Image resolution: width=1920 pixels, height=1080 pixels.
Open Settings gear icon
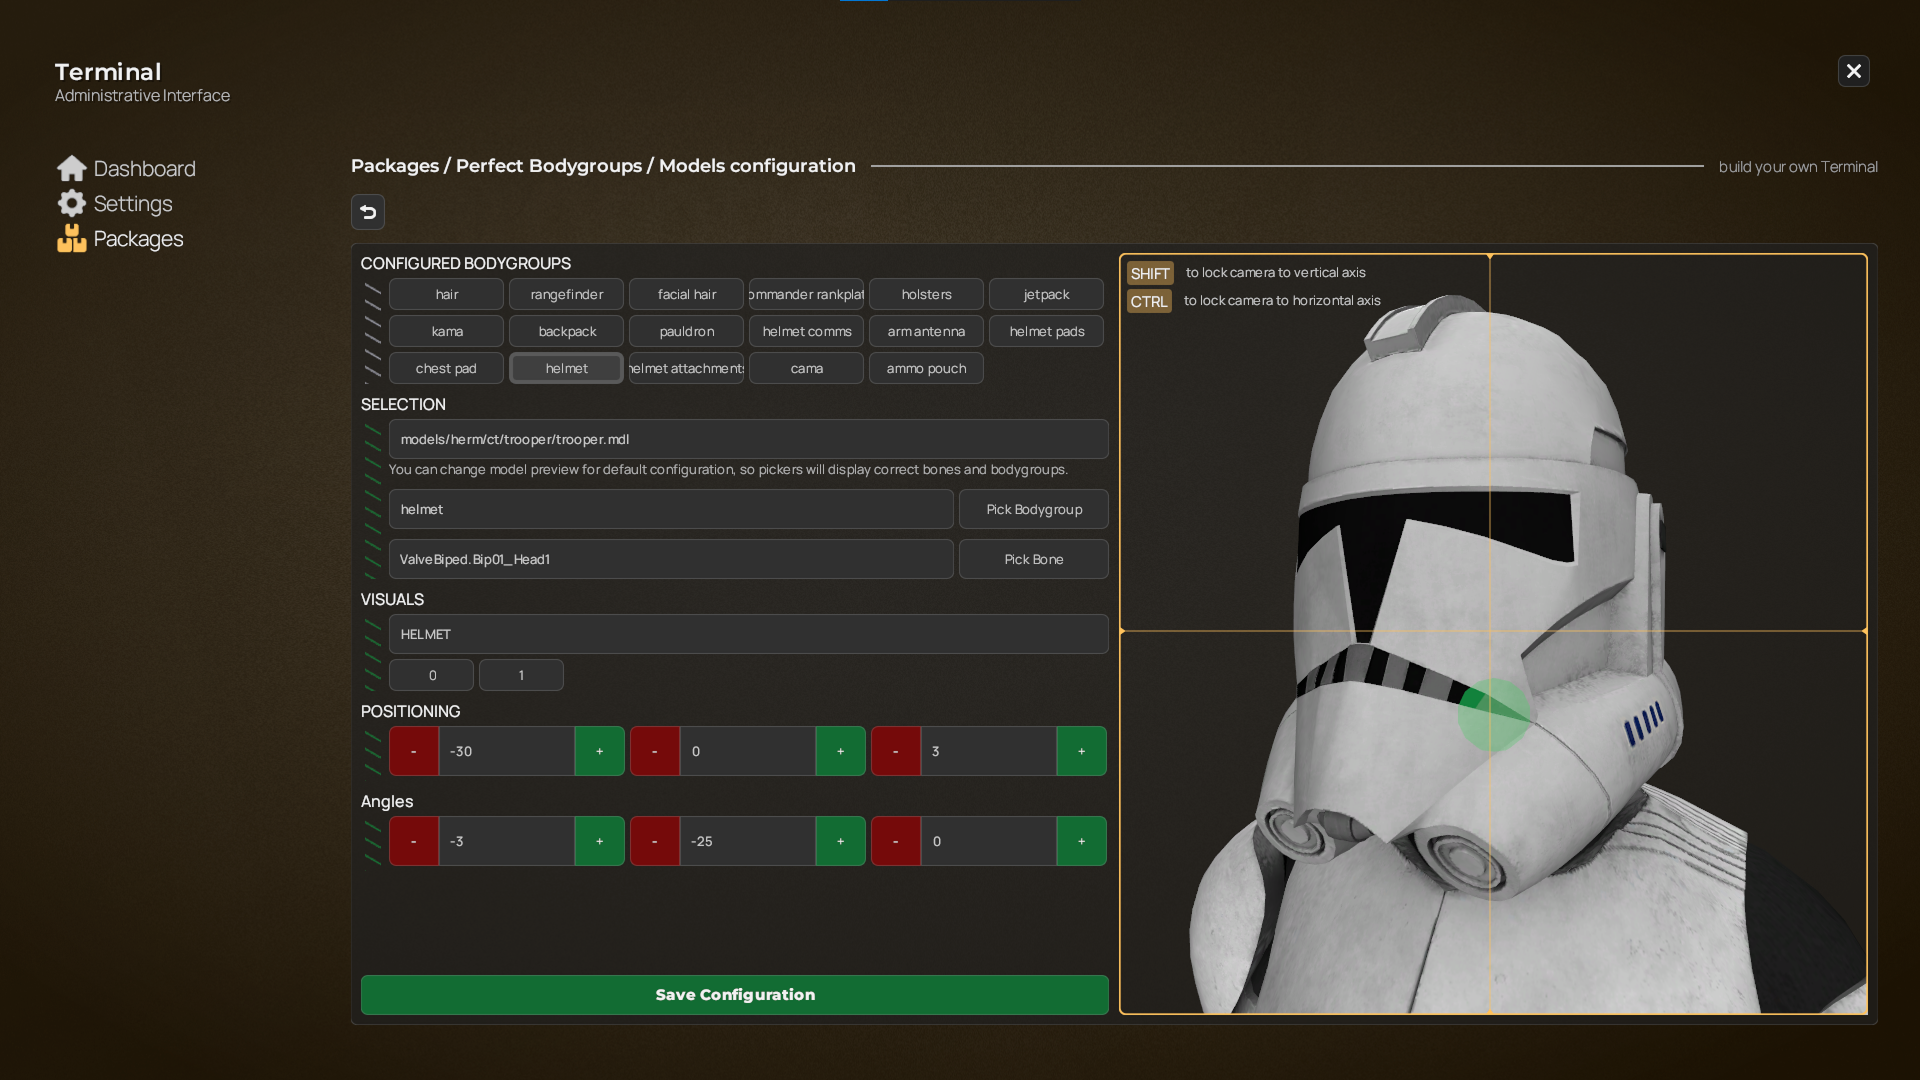72,203
